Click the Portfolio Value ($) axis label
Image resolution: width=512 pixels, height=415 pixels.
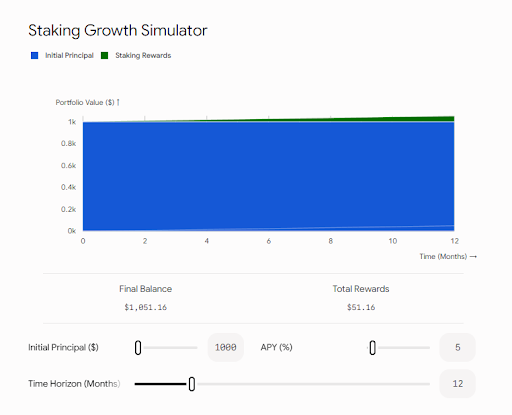coord(87,102)
